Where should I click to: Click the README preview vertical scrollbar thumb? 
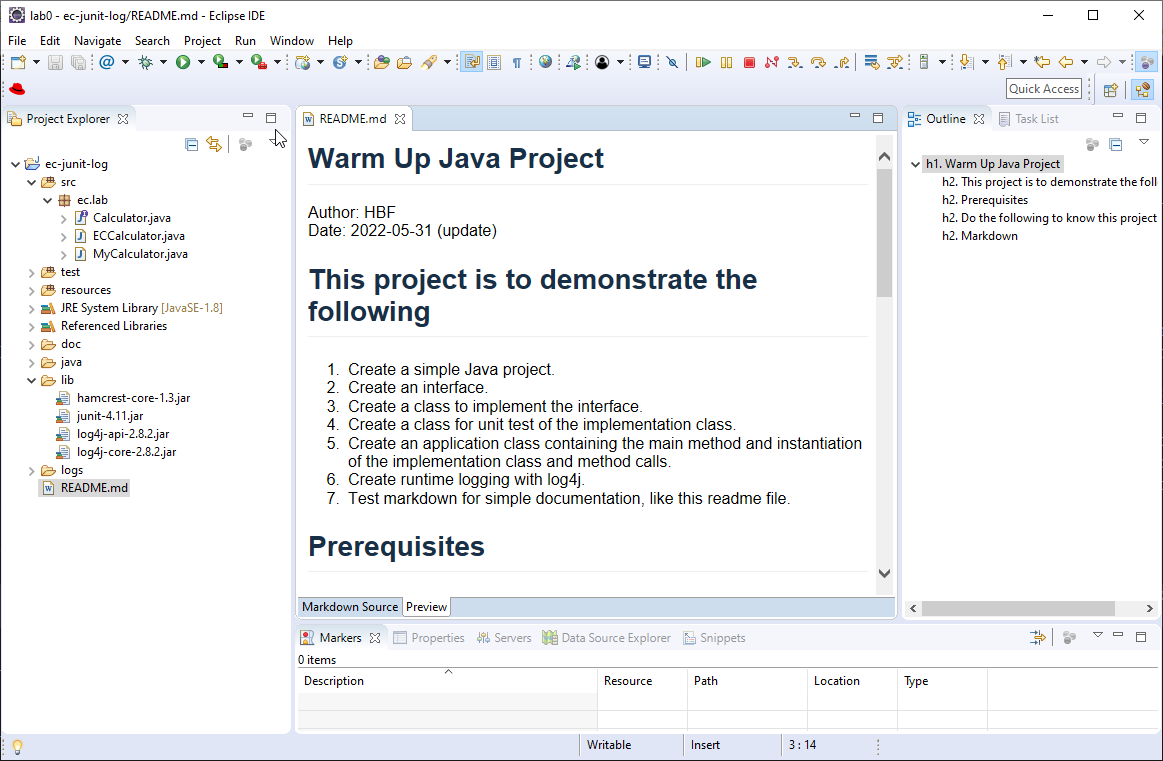[x=884, y=232]
